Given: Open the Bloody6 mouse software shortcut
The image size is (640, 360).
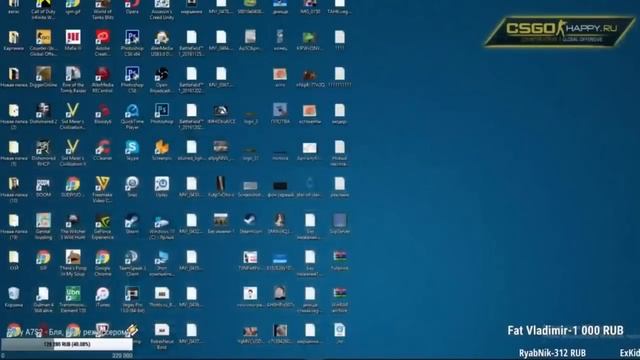Looking at the screenshot, I should point(102,113).
